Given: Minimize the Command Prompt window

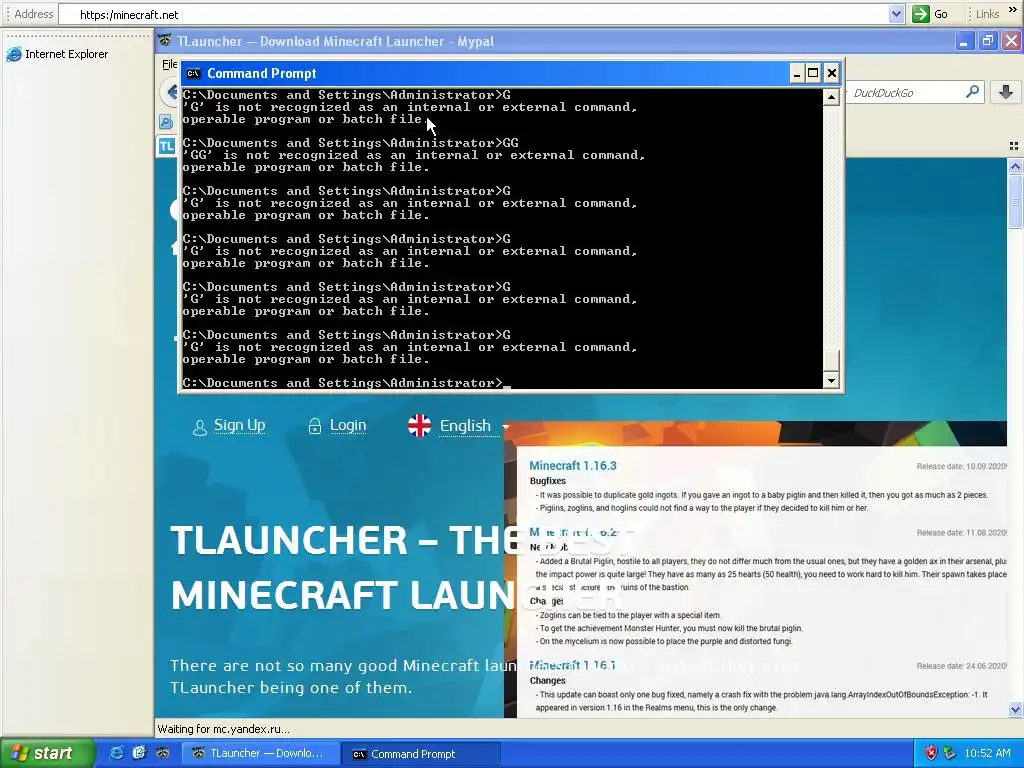Looking at the screenshot, I should (796, 73).
